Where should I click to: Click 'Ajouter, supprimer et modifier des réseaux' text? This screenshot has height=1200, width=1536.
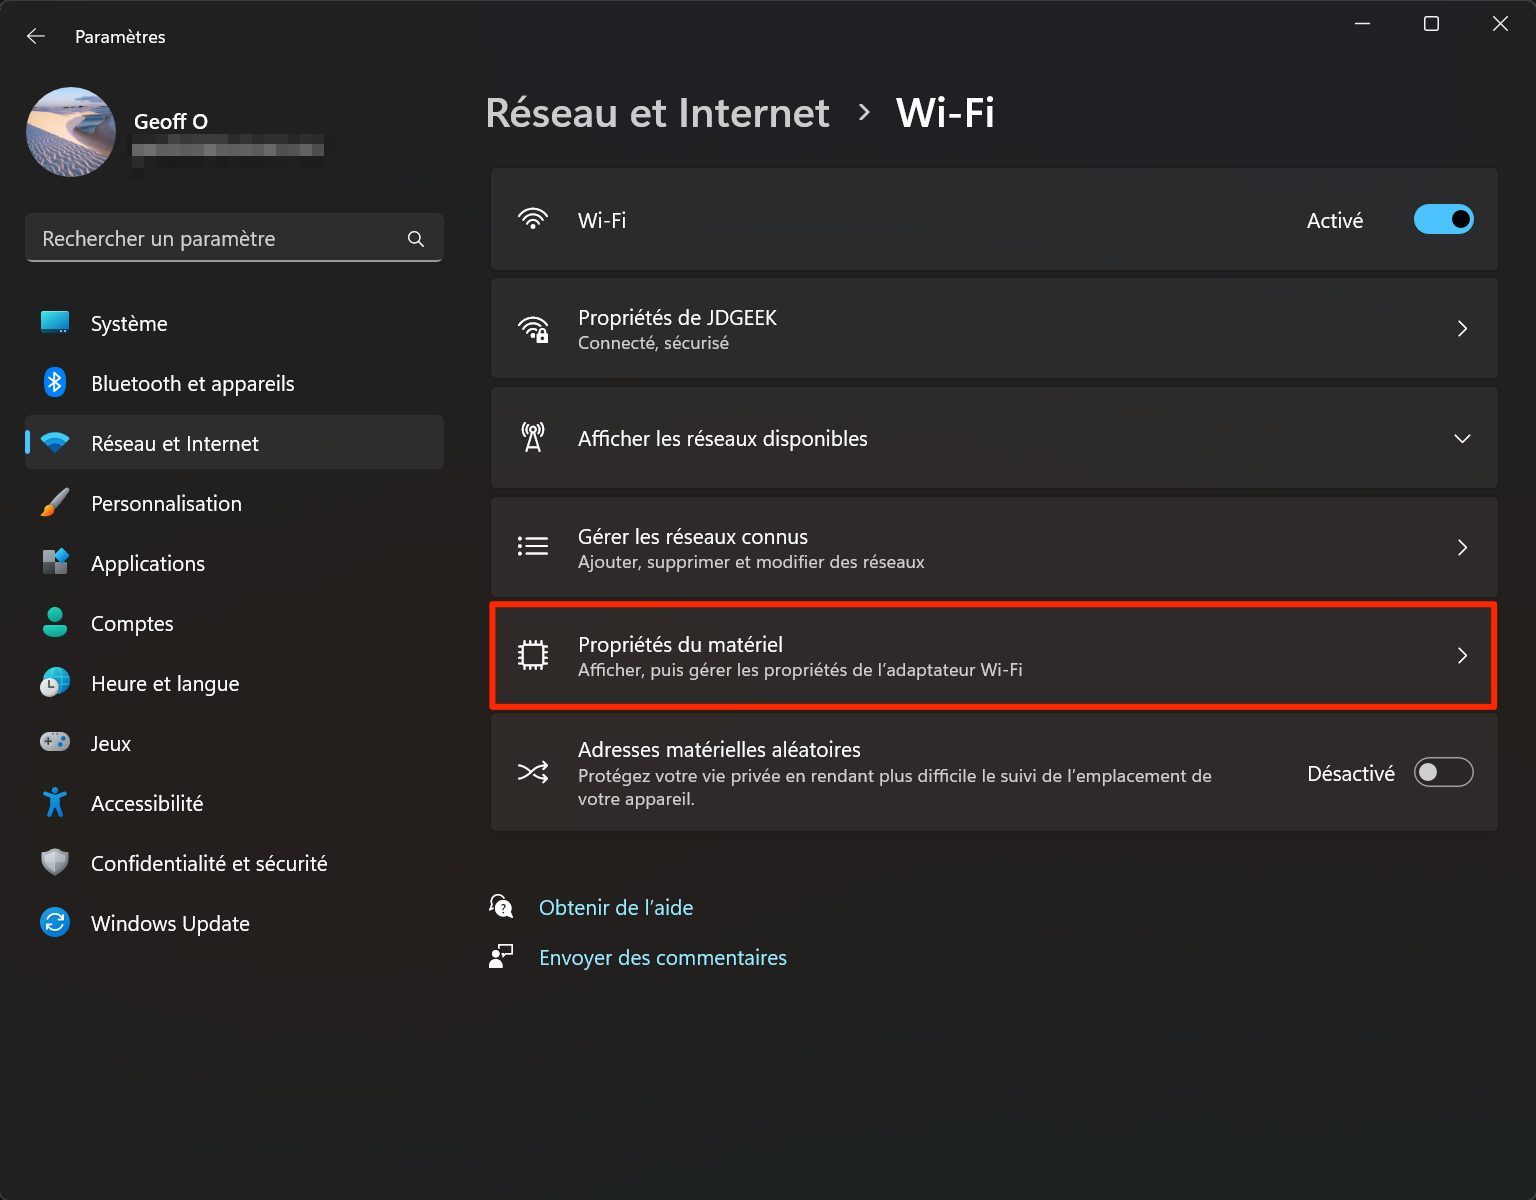[x=751, y=562]
